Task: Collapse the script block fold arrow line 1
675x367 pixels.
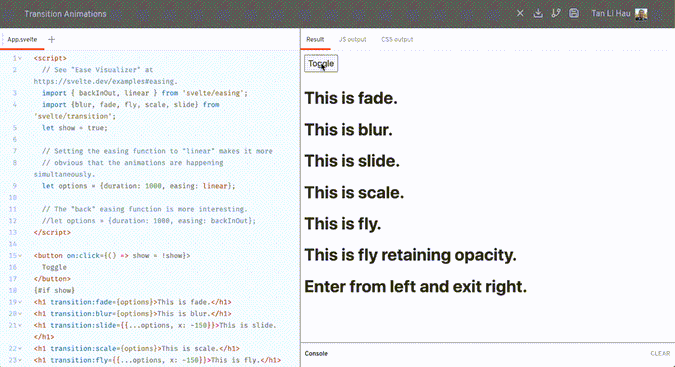Action: pyautogui.click(x=20, y=58)
